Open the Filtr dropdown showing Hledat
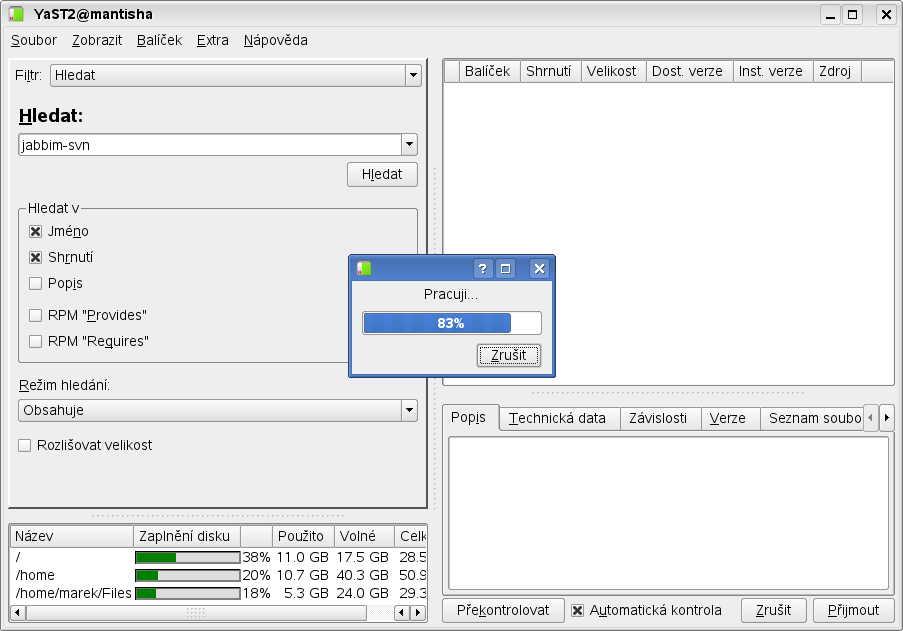 point(236,75)
